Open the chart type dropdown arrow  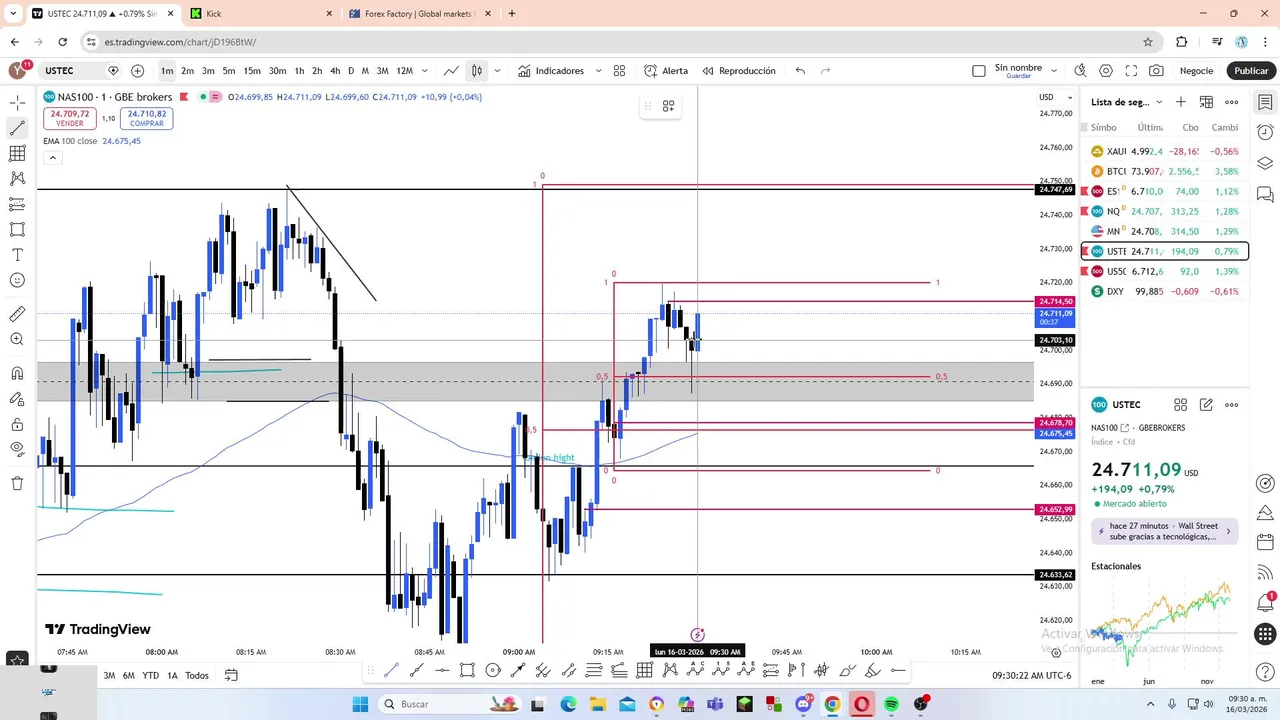click(498, 71)
